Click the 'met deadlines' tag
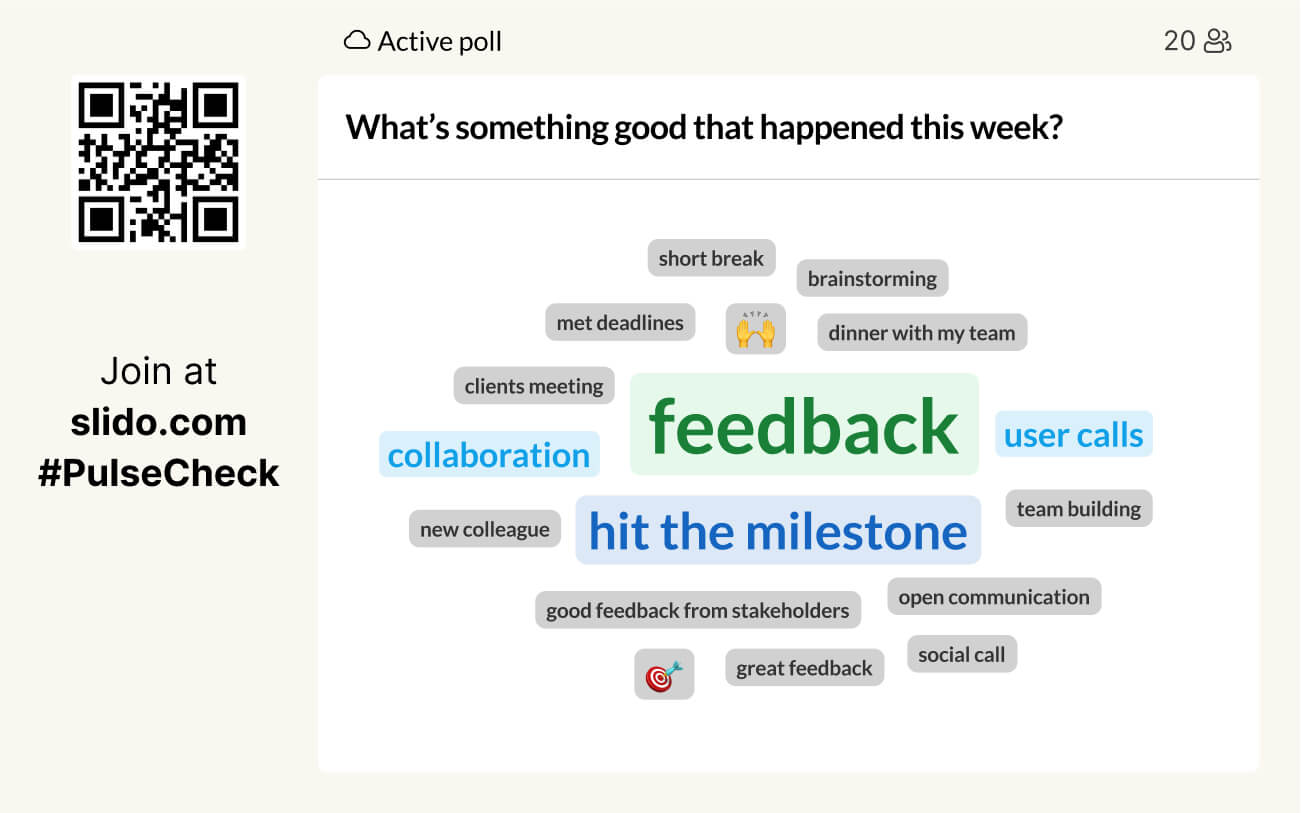 tap(620, 322)
